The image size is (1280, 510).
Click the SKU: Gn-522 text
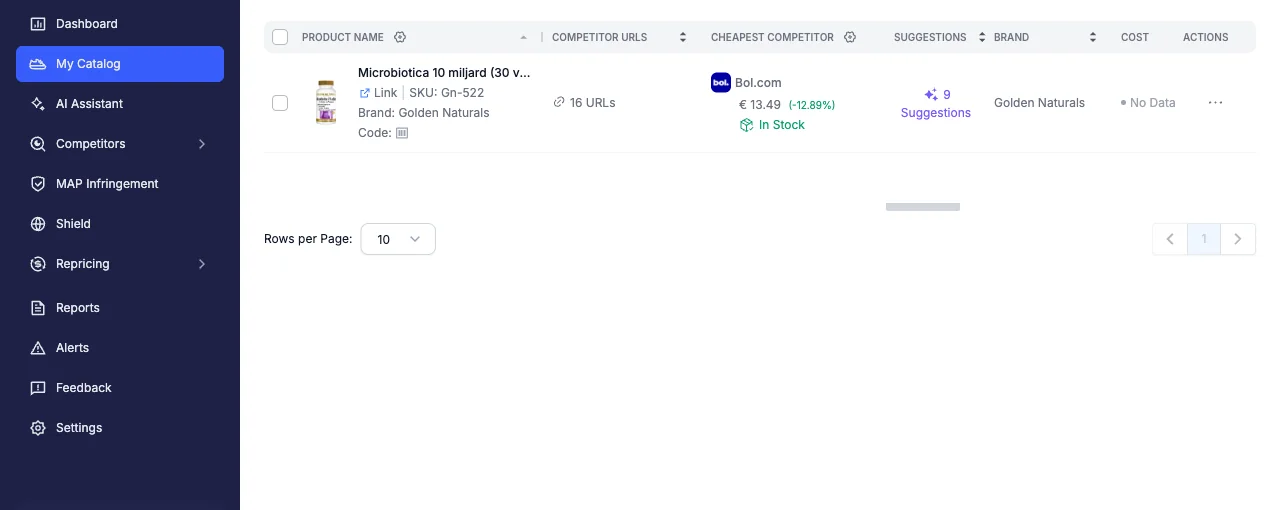point(447,93)
